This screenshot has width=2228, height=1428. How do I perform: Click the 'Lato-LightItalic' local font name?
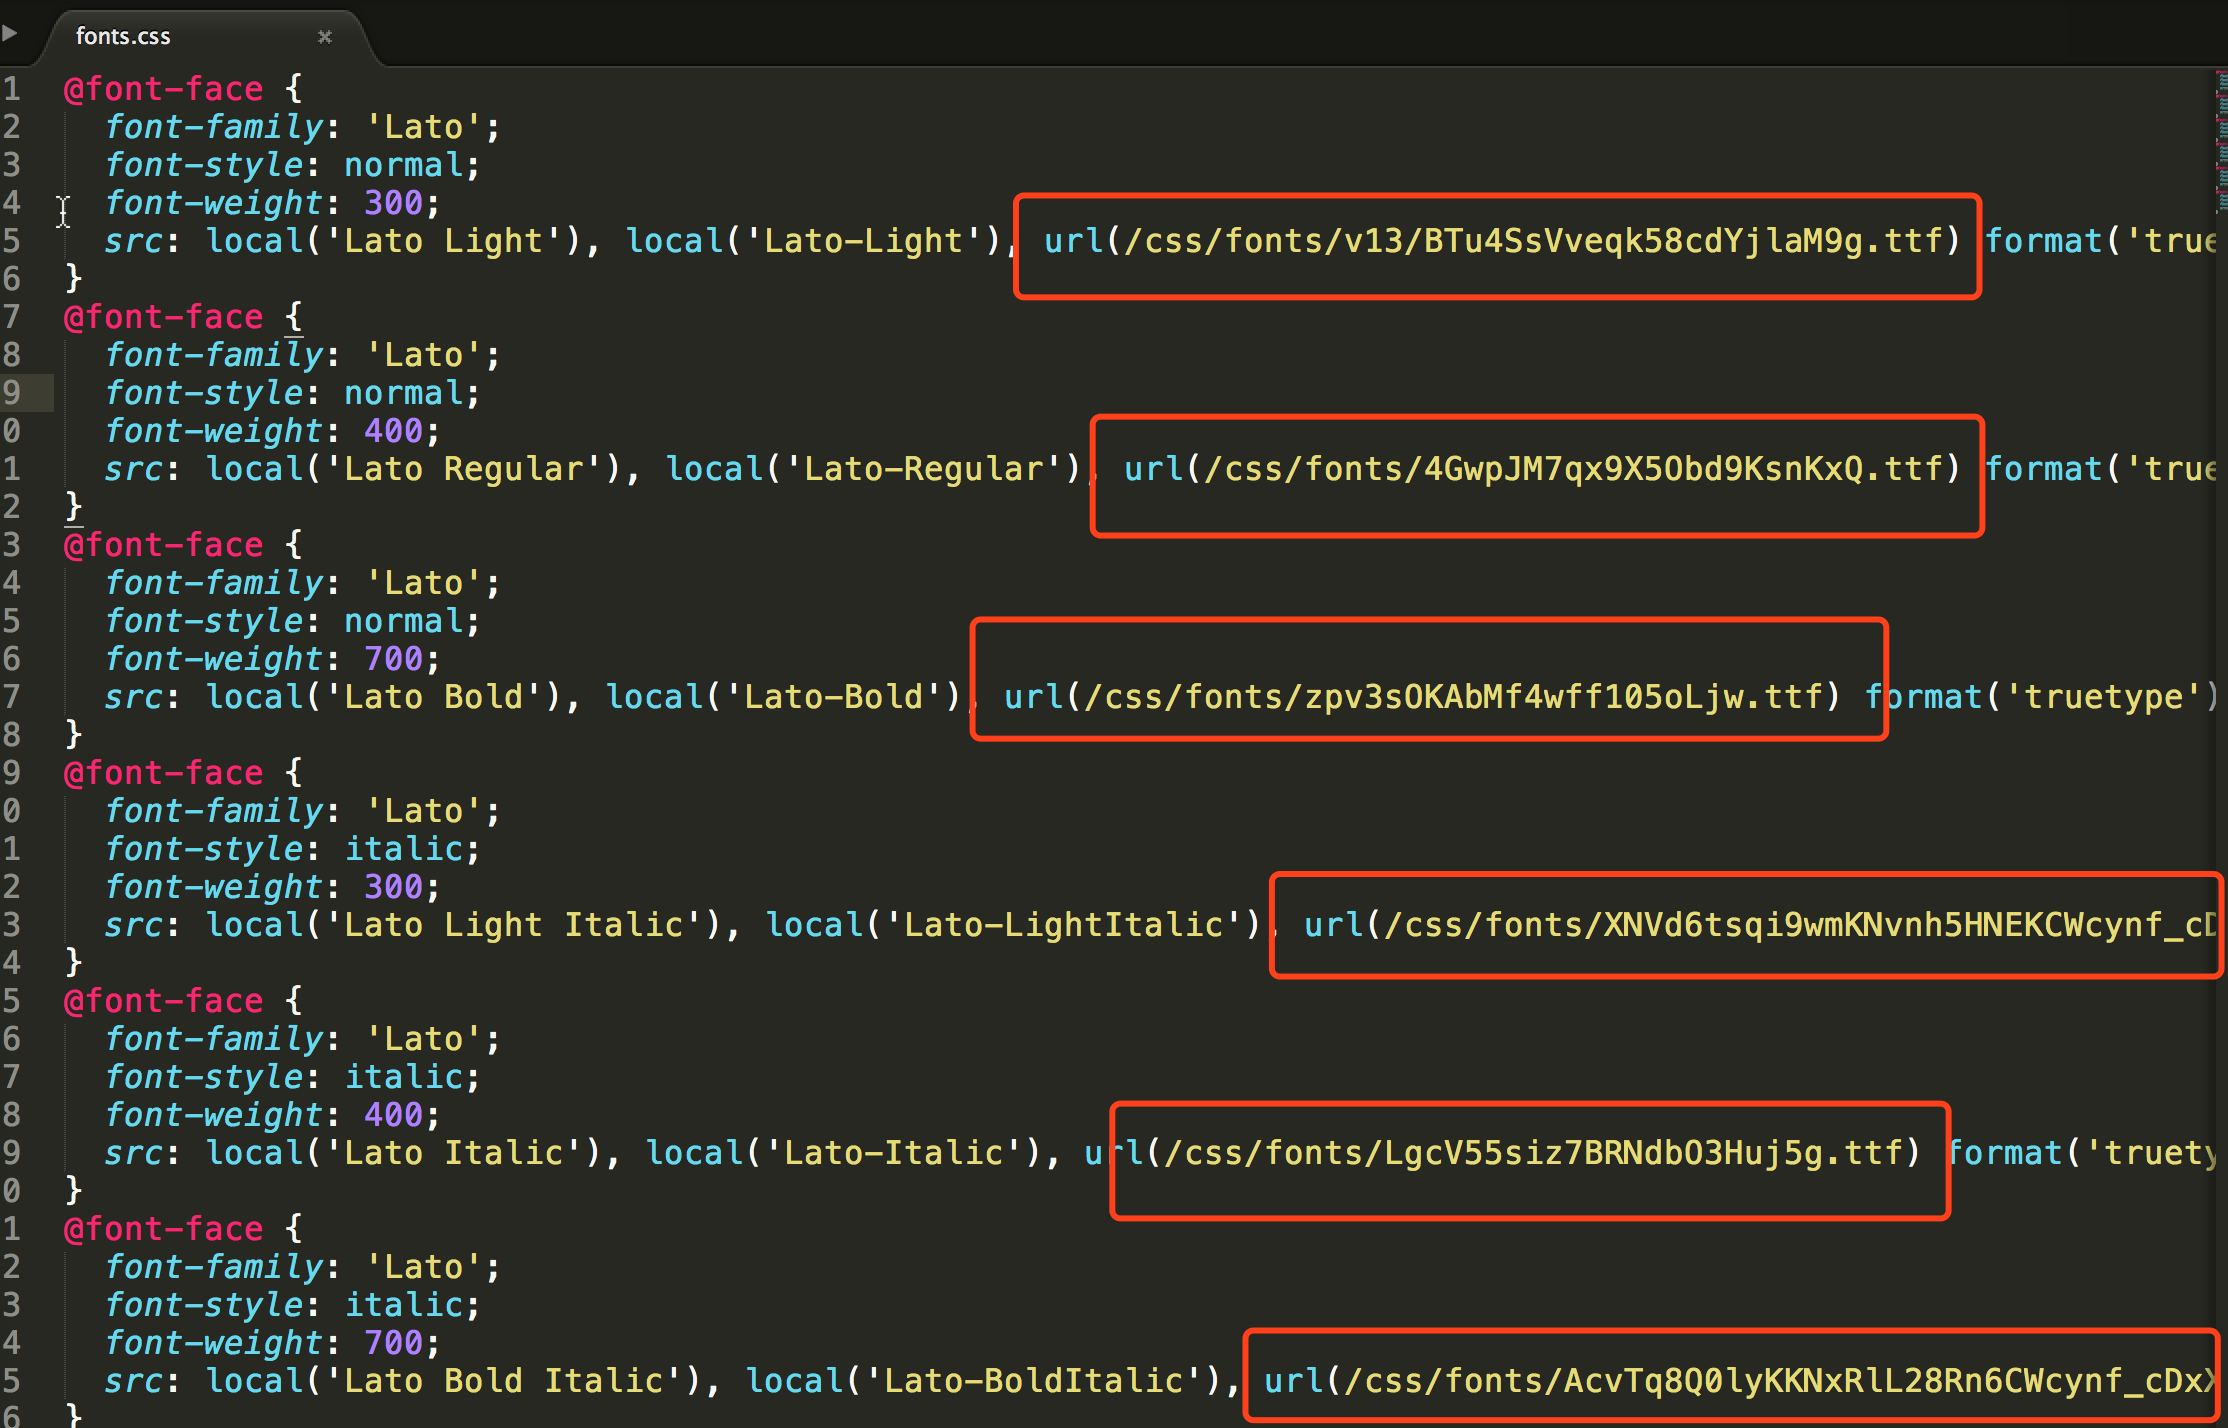click(x=1064, y=925)
